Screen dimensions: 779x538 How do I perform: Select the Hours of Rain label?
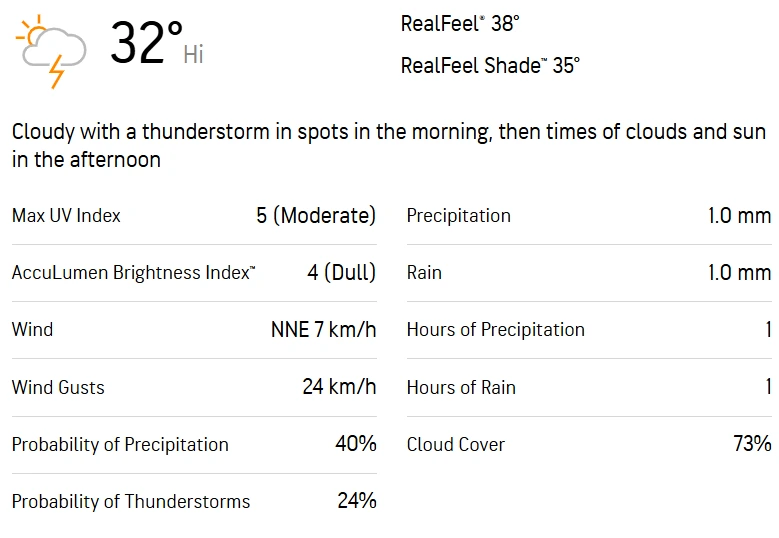(461, 387)
